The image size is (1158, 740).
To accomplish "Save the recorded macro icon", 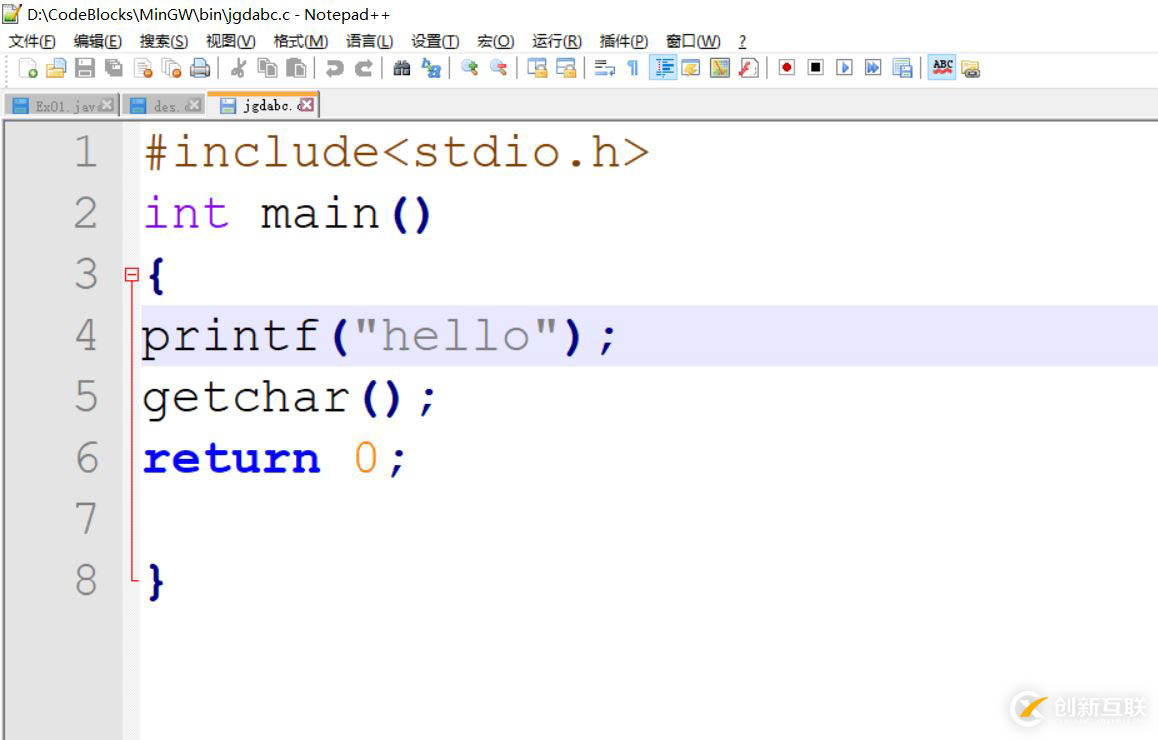I will [x=902, y=68].
